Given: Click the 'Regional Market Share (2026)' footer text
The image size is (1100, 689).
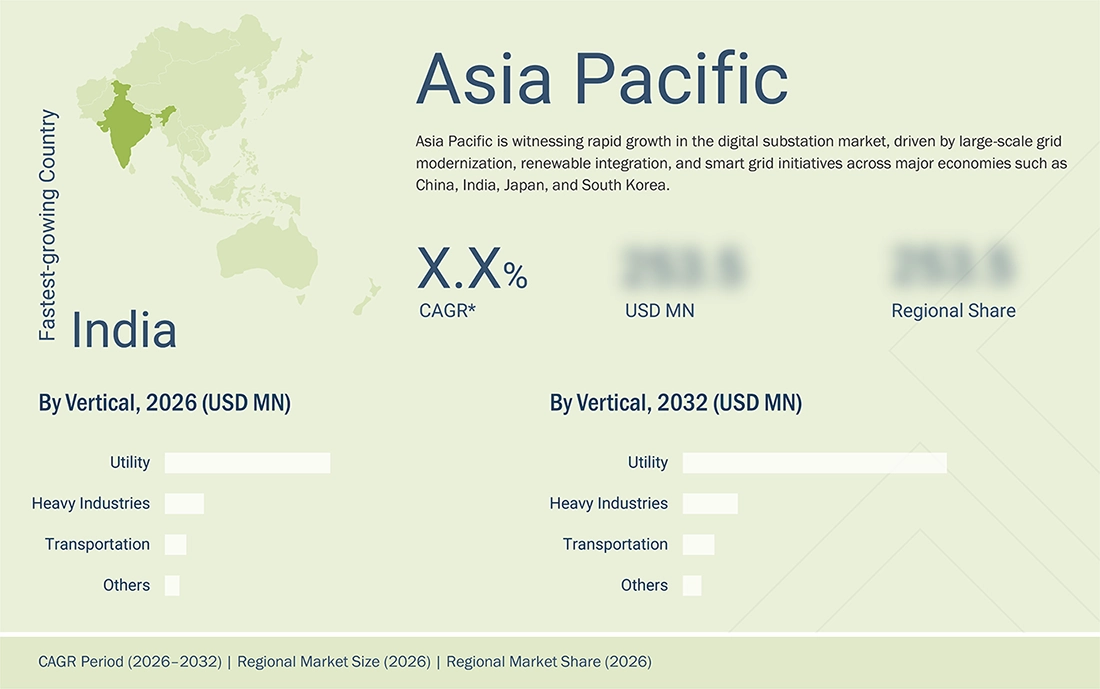Looking at the screenshot, I should click(x=549, y=662).
